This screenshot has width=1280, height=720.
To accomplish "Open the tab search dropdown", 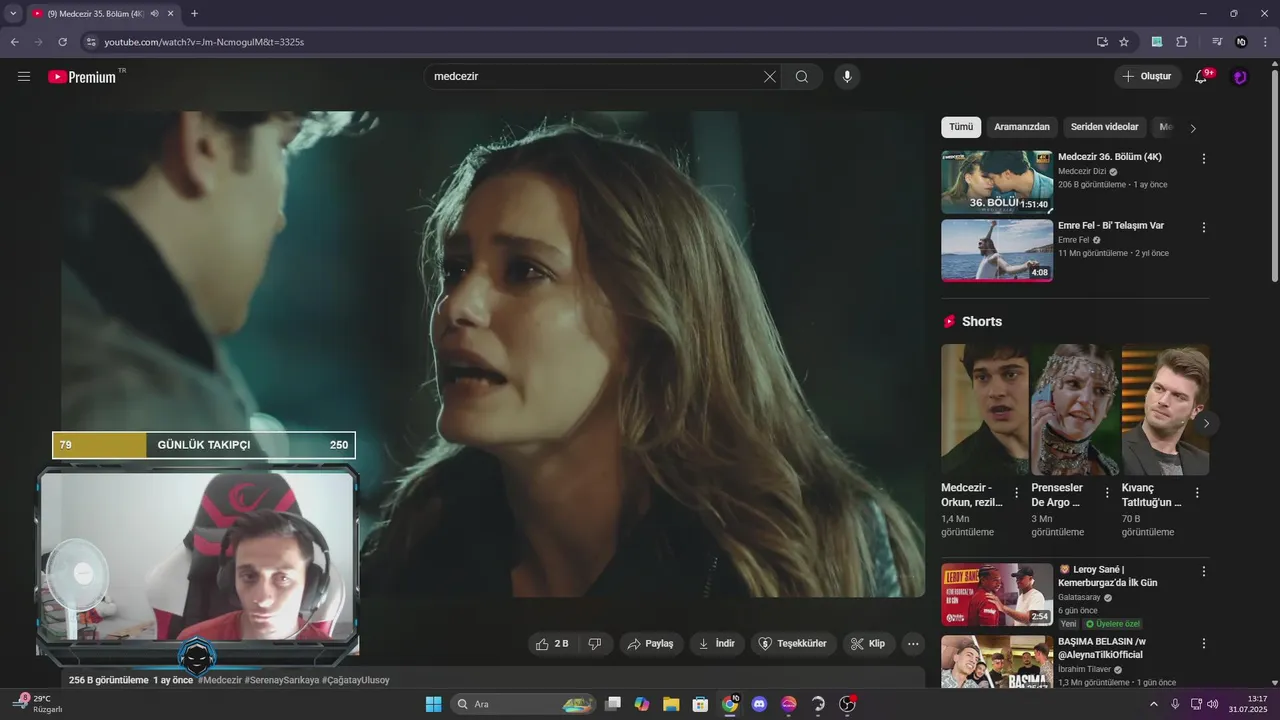I will pyautogui.click(x=13, y=14).
